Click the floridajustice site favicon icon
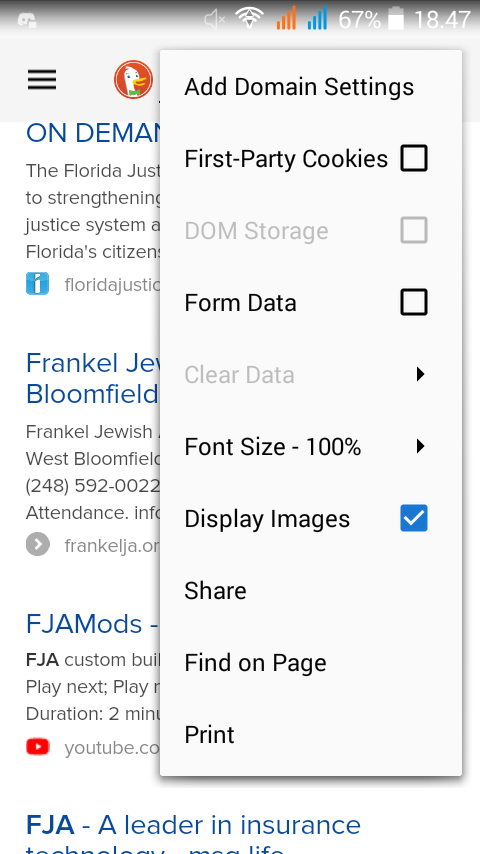Image resolution: width=480 pixels, height=854 pixels. pyautogui.click(x=38, y=284)
